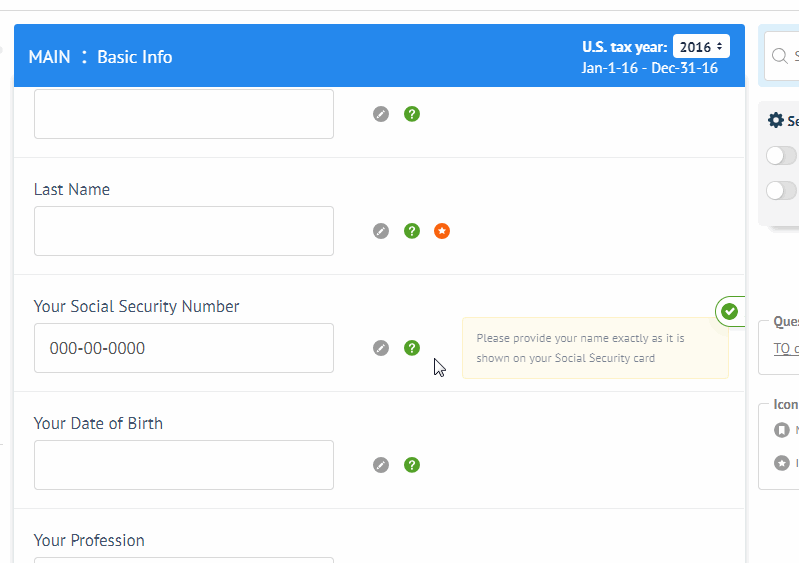Screen dimensions: 799x563
Task: Click pencil edit icon beside Last Name
Action: pyautogui.click(x=380, y=231)
